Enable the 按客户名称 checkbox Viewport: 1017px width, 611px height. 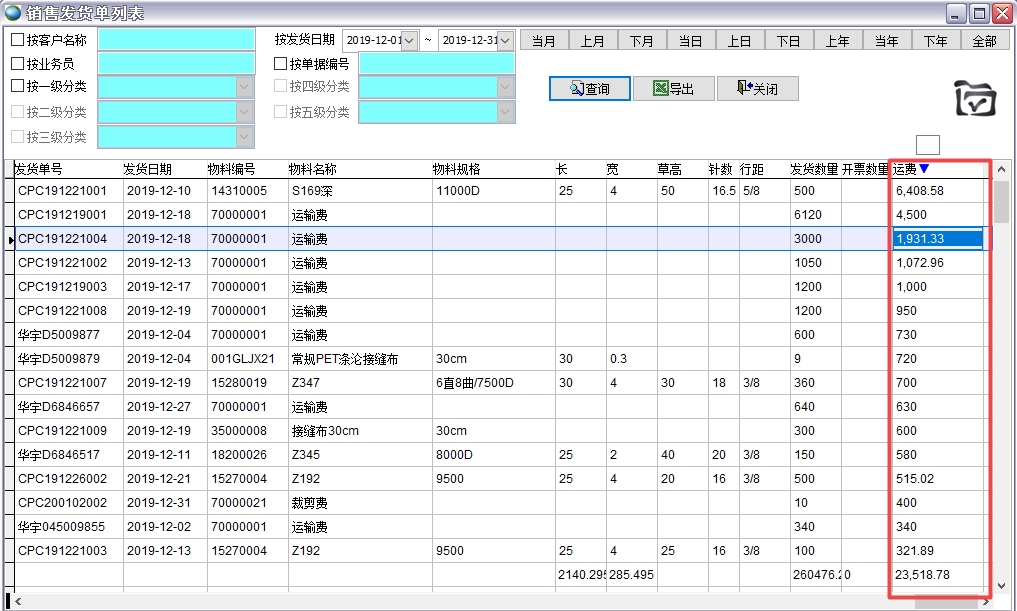tap(18, 41)
